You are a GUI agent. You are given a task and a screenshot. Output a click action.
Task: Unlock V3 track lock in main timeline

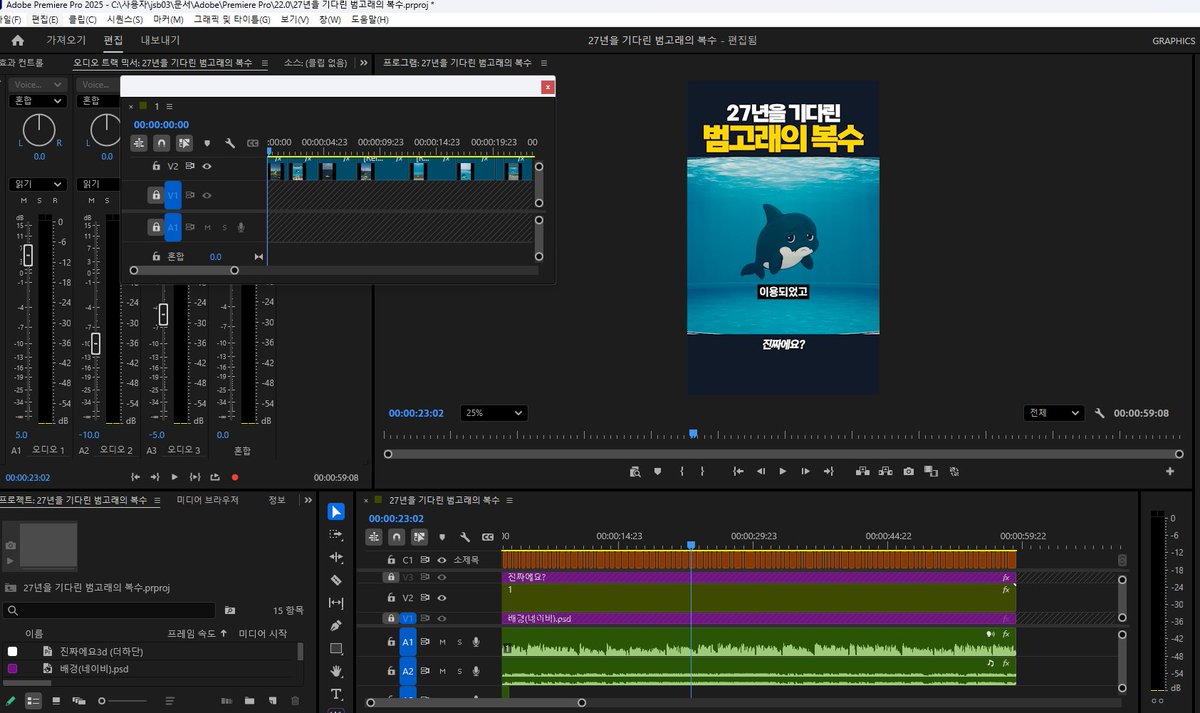[391, 577]
